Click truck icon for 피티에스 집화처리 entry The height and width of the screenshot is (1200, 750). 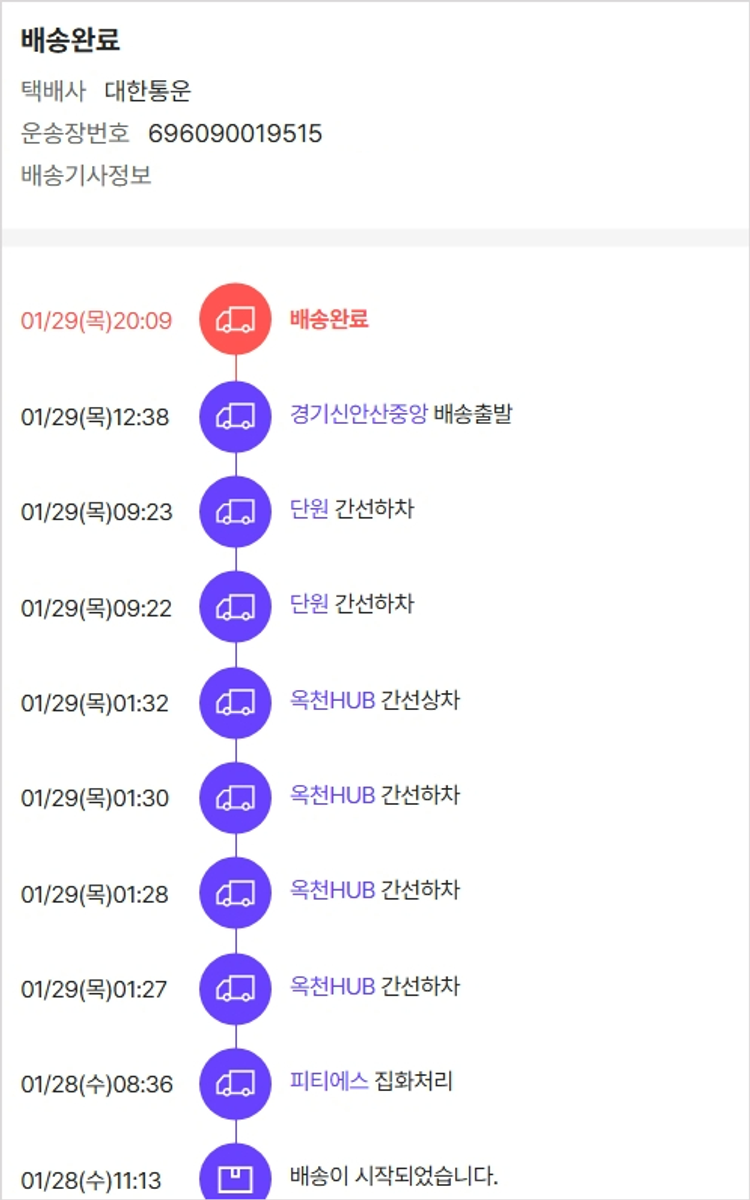pos(235,1083)
